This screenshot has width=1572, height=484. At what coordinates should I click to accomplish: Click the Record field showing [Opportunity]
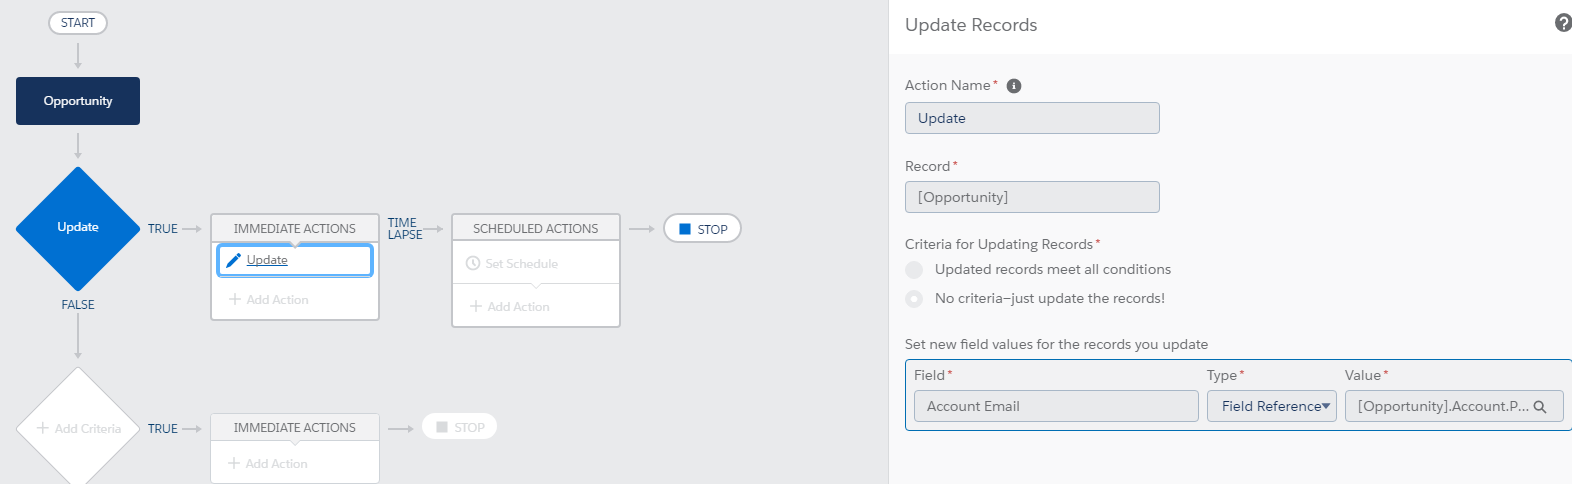(1031, 197)
